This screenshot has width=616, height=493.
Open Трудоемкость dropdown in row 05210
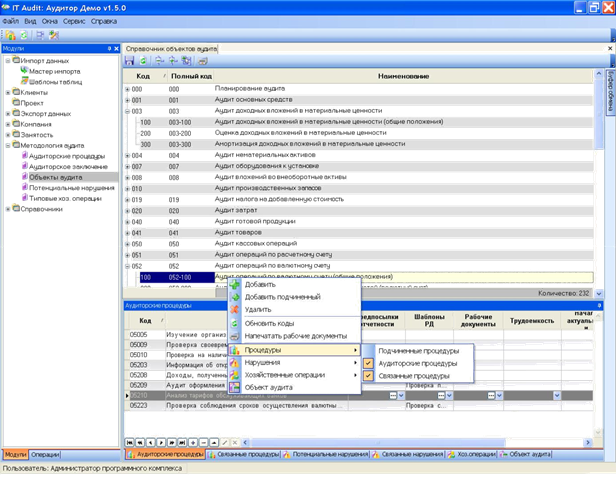tap(557, 396)
